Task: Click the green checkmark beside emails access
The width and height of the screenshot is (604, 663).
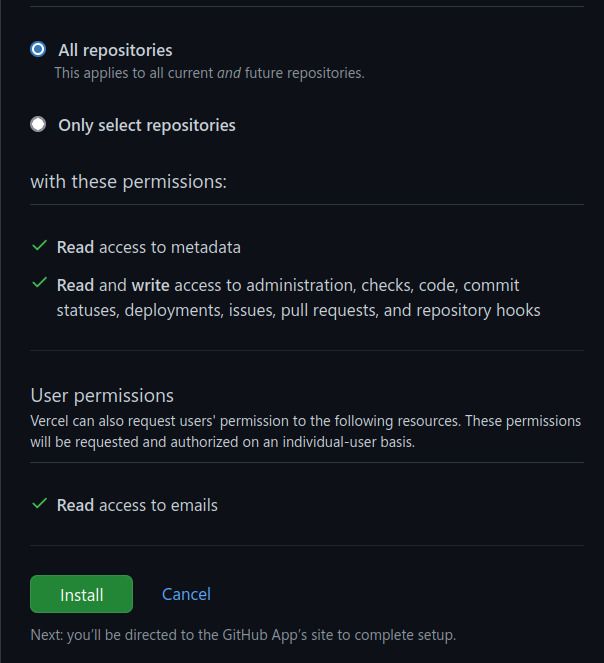Action: (39, 504)
